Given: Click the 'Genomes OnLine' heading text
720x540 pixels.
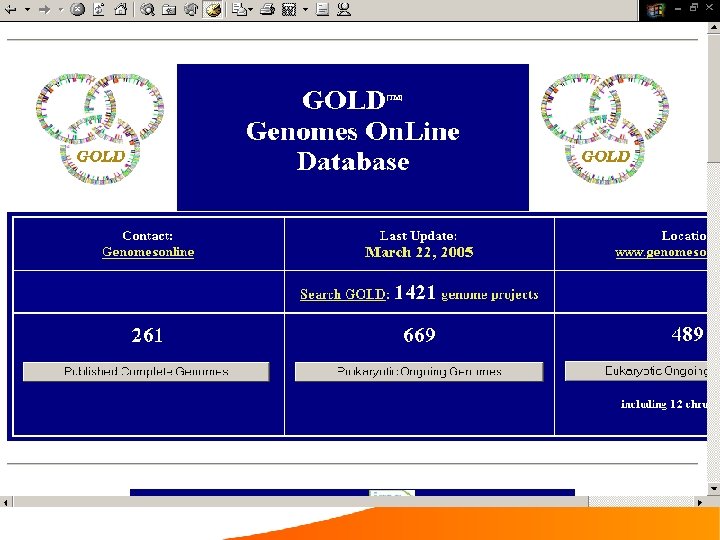Looking at the screenshot, I should point(353,131).
